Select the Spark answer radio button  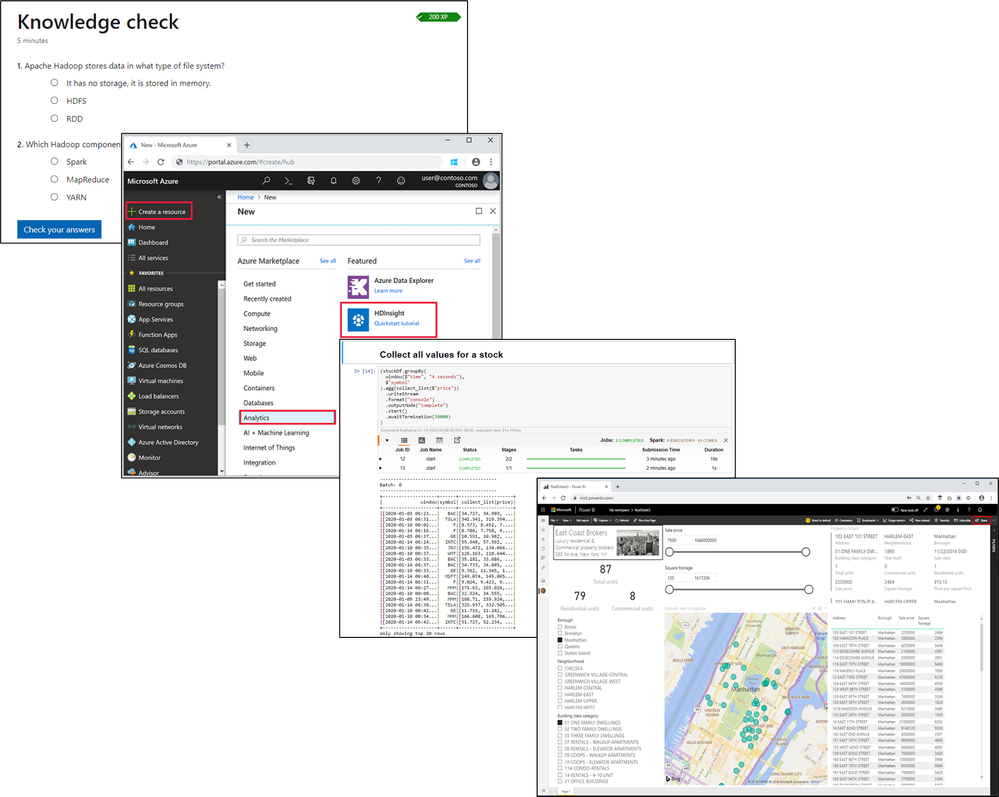(x=54, y=161)
